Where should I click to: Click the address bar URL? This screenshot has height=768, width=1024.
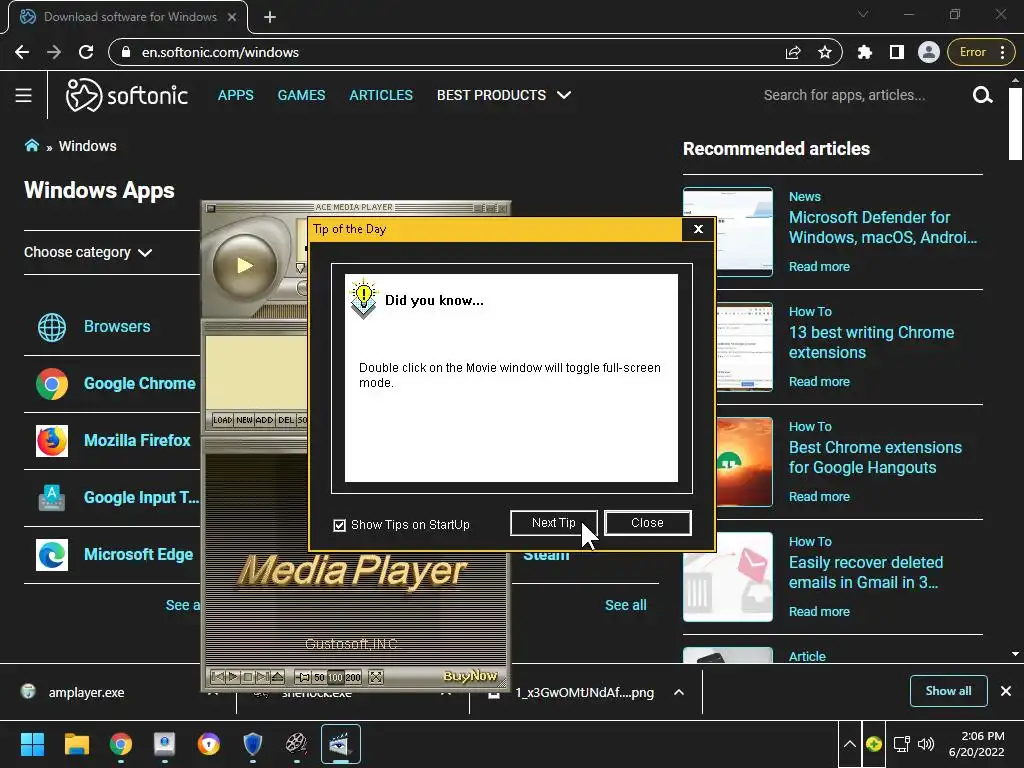click(220, 52)
